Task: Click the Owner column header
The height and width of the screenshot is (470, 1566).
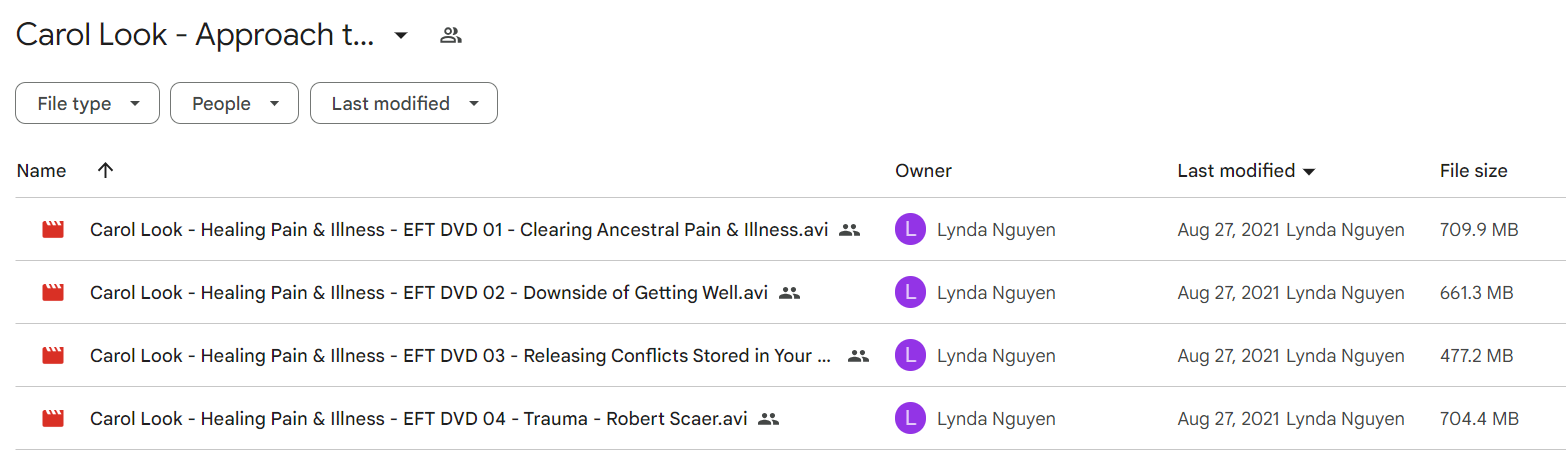Action: [923, 171]
